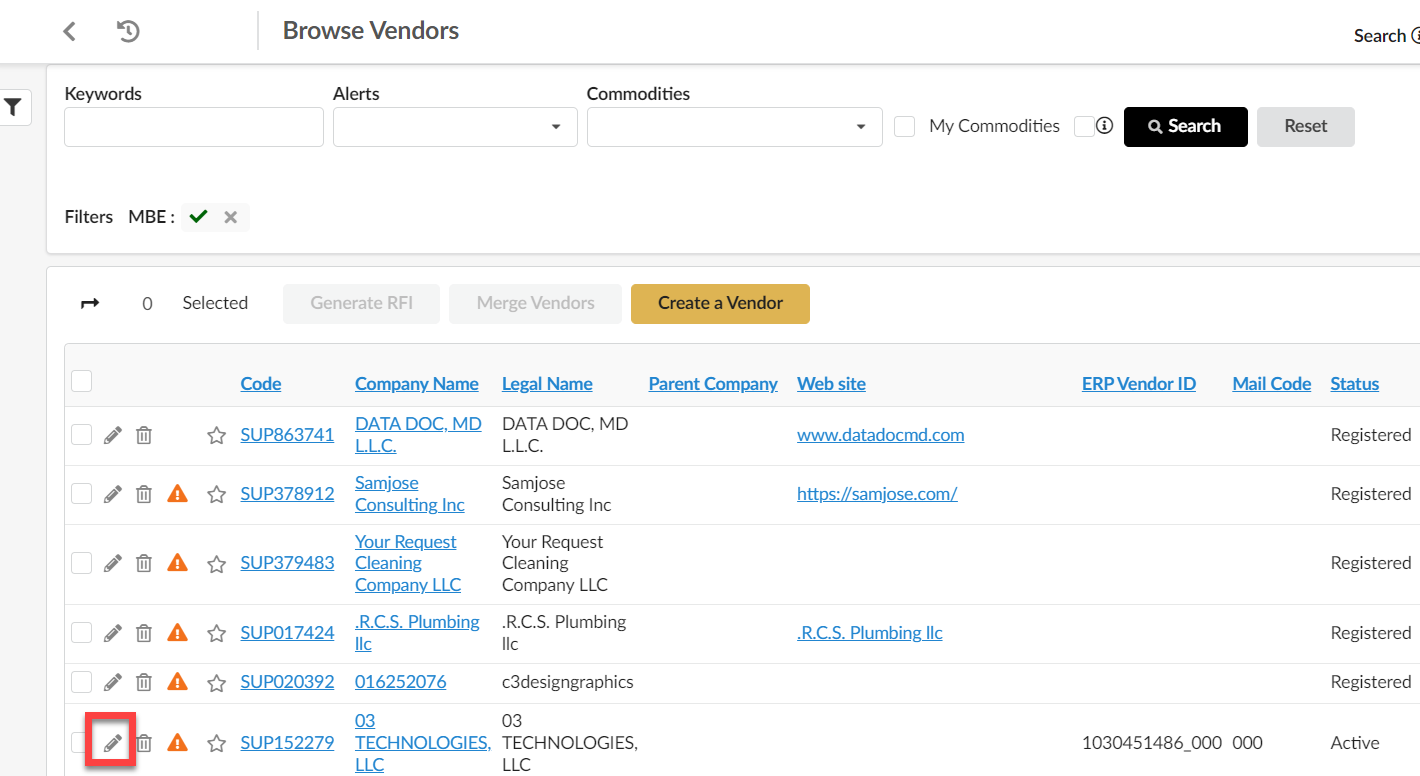Image resolution: width=1420 pixels, height=776 pixels.
Task: Delete vendor SUP020392 with trash icon
Action: click(144, 682)
